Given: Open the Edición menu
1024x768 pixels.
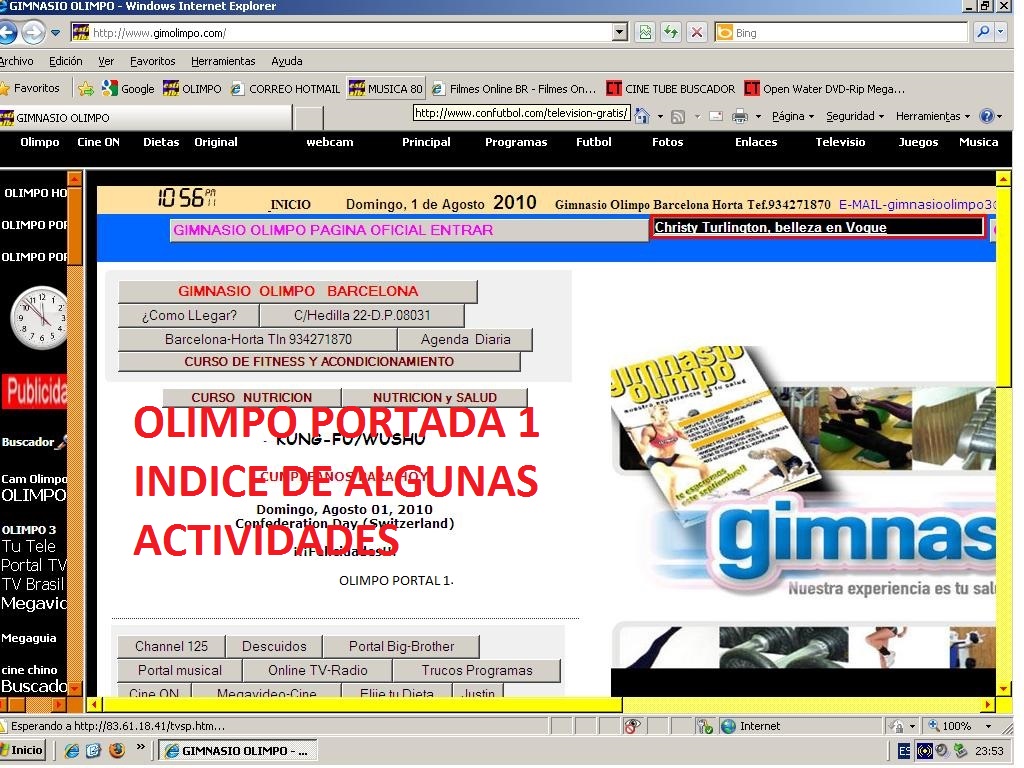Looking at the screenshot, I should pyautogui.click(x=66, y=61).
